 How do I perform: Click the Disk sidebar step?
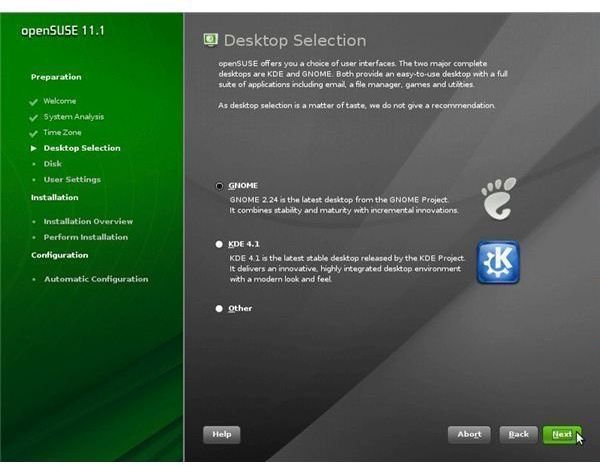tap(52, 164)
